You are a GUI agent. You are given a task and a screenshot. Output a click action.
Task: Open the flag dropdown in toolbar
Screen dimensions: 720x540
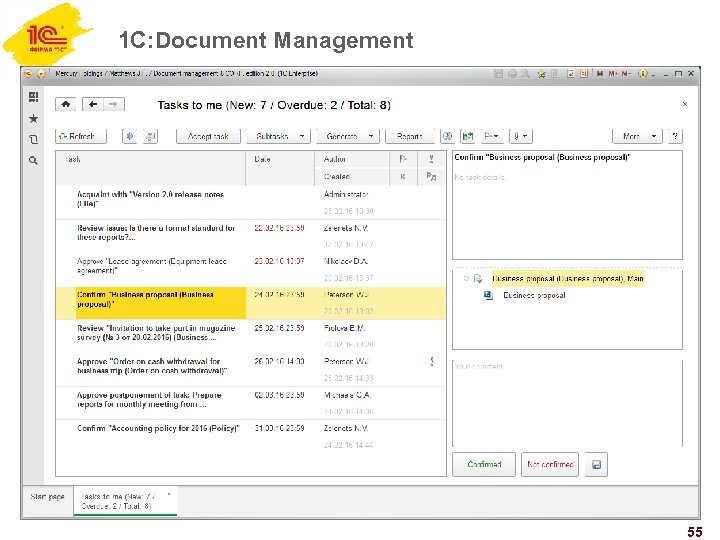(491, 136)
